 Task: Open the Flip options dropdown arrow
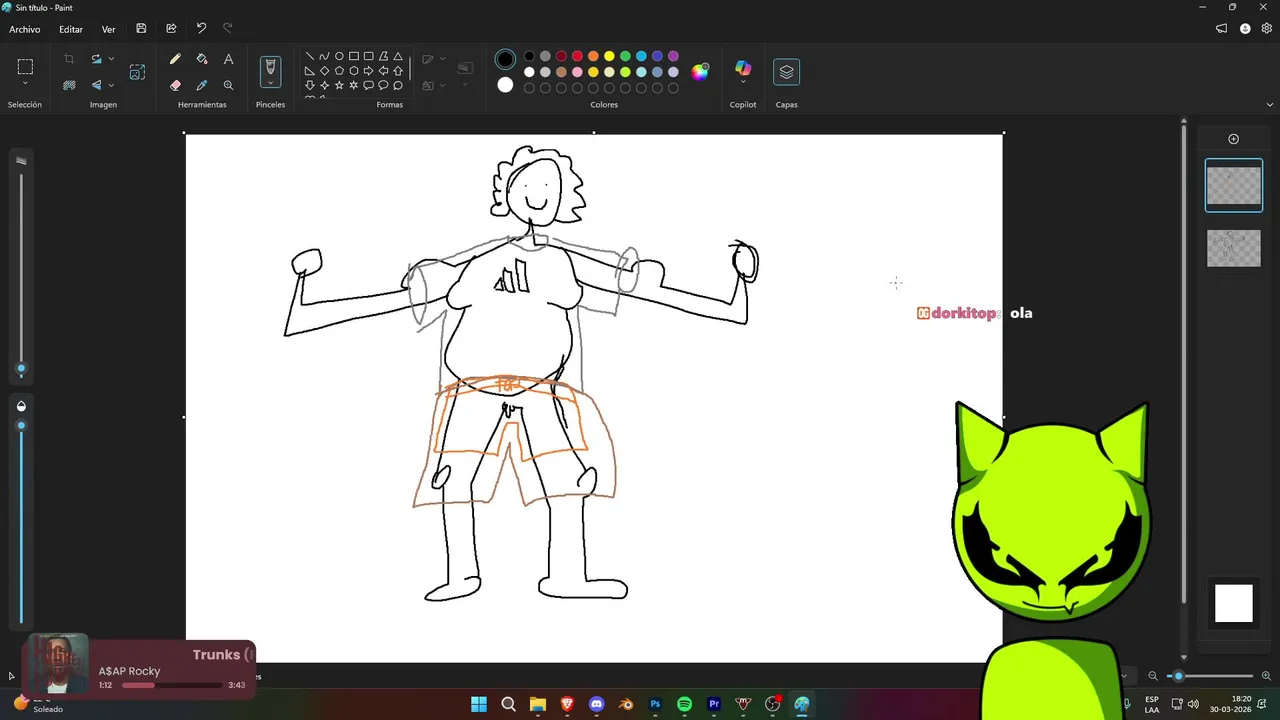[x=111, y=85]
